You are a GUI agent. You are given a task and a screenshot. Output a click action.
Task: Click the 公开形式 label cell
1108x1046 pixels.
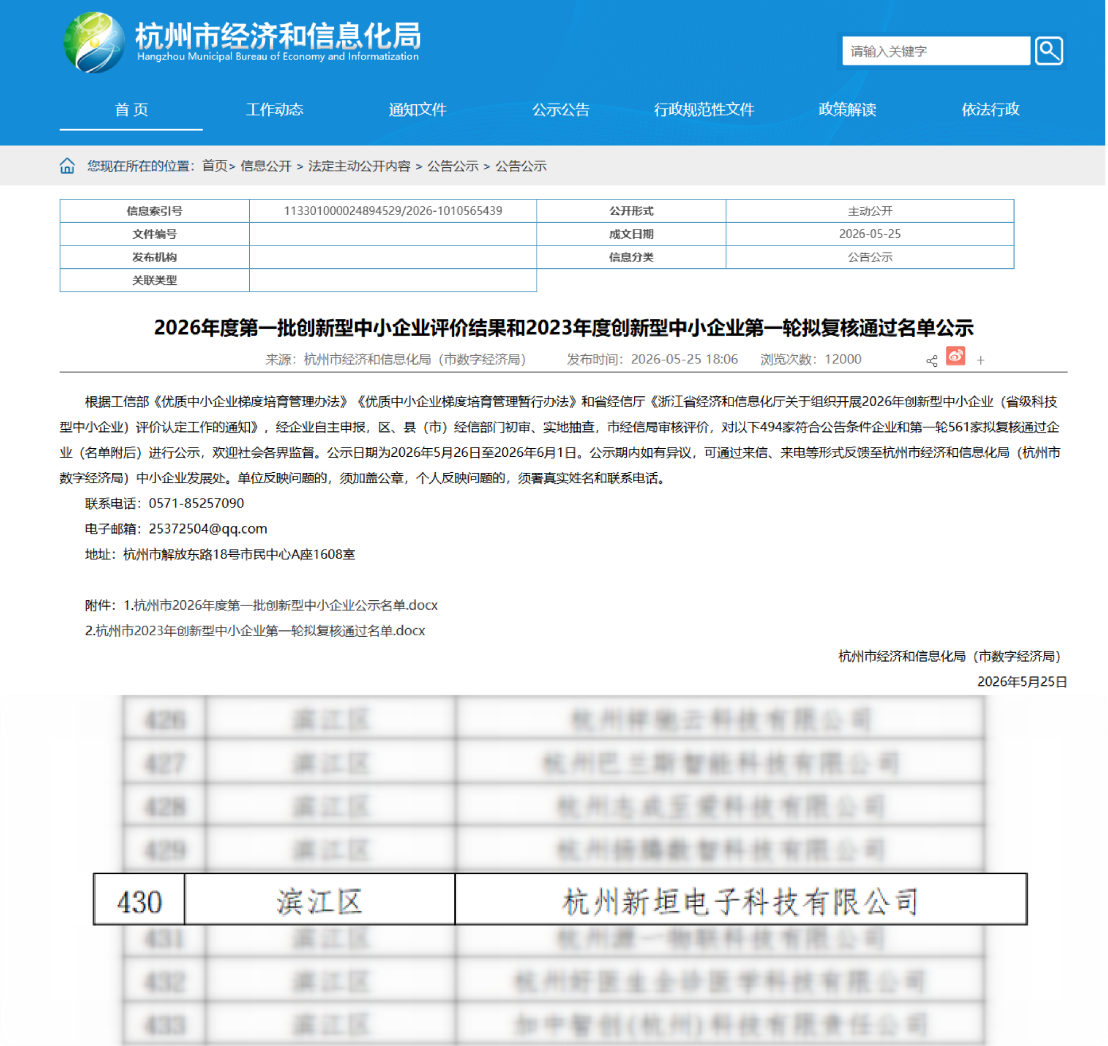coord(631,211)
